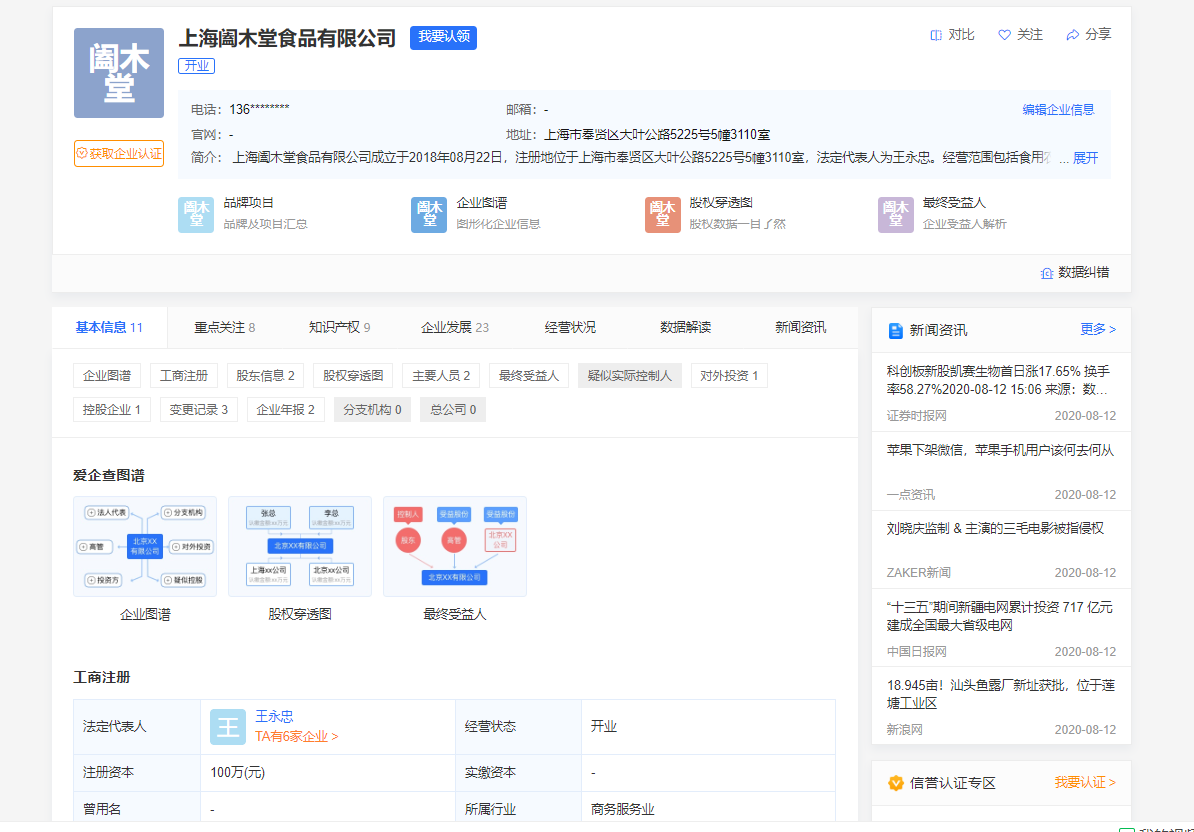The image size is (1194, 832).
Task: Select the 疑似实际控制人 chip
Action: tap(630, 376)
